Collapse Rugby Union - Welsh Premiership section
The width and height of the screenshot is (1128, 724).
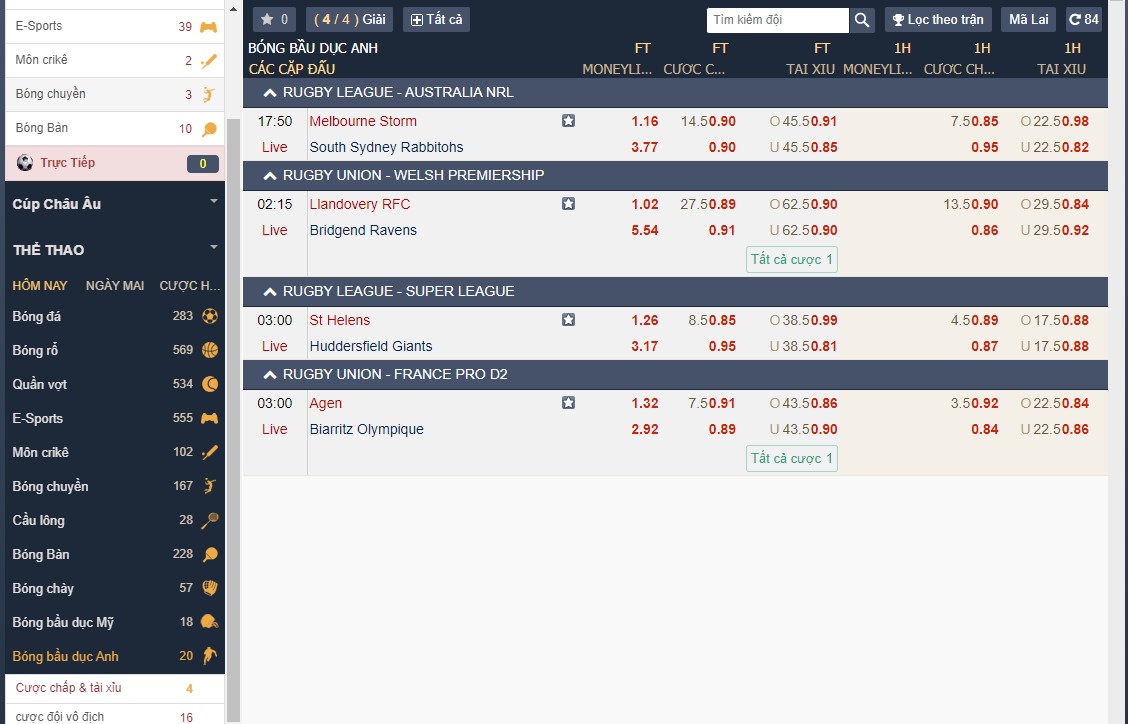pos(269,176)
